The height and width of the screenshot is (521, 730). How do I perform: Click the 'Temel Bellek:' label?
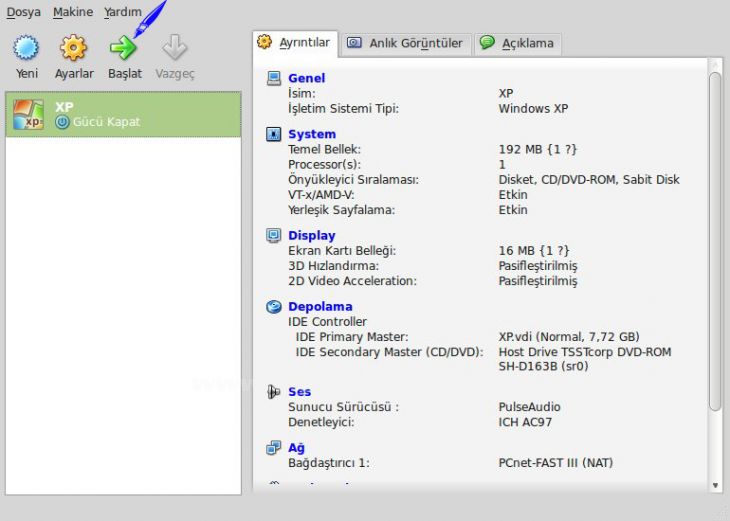(x=324, y=149)
